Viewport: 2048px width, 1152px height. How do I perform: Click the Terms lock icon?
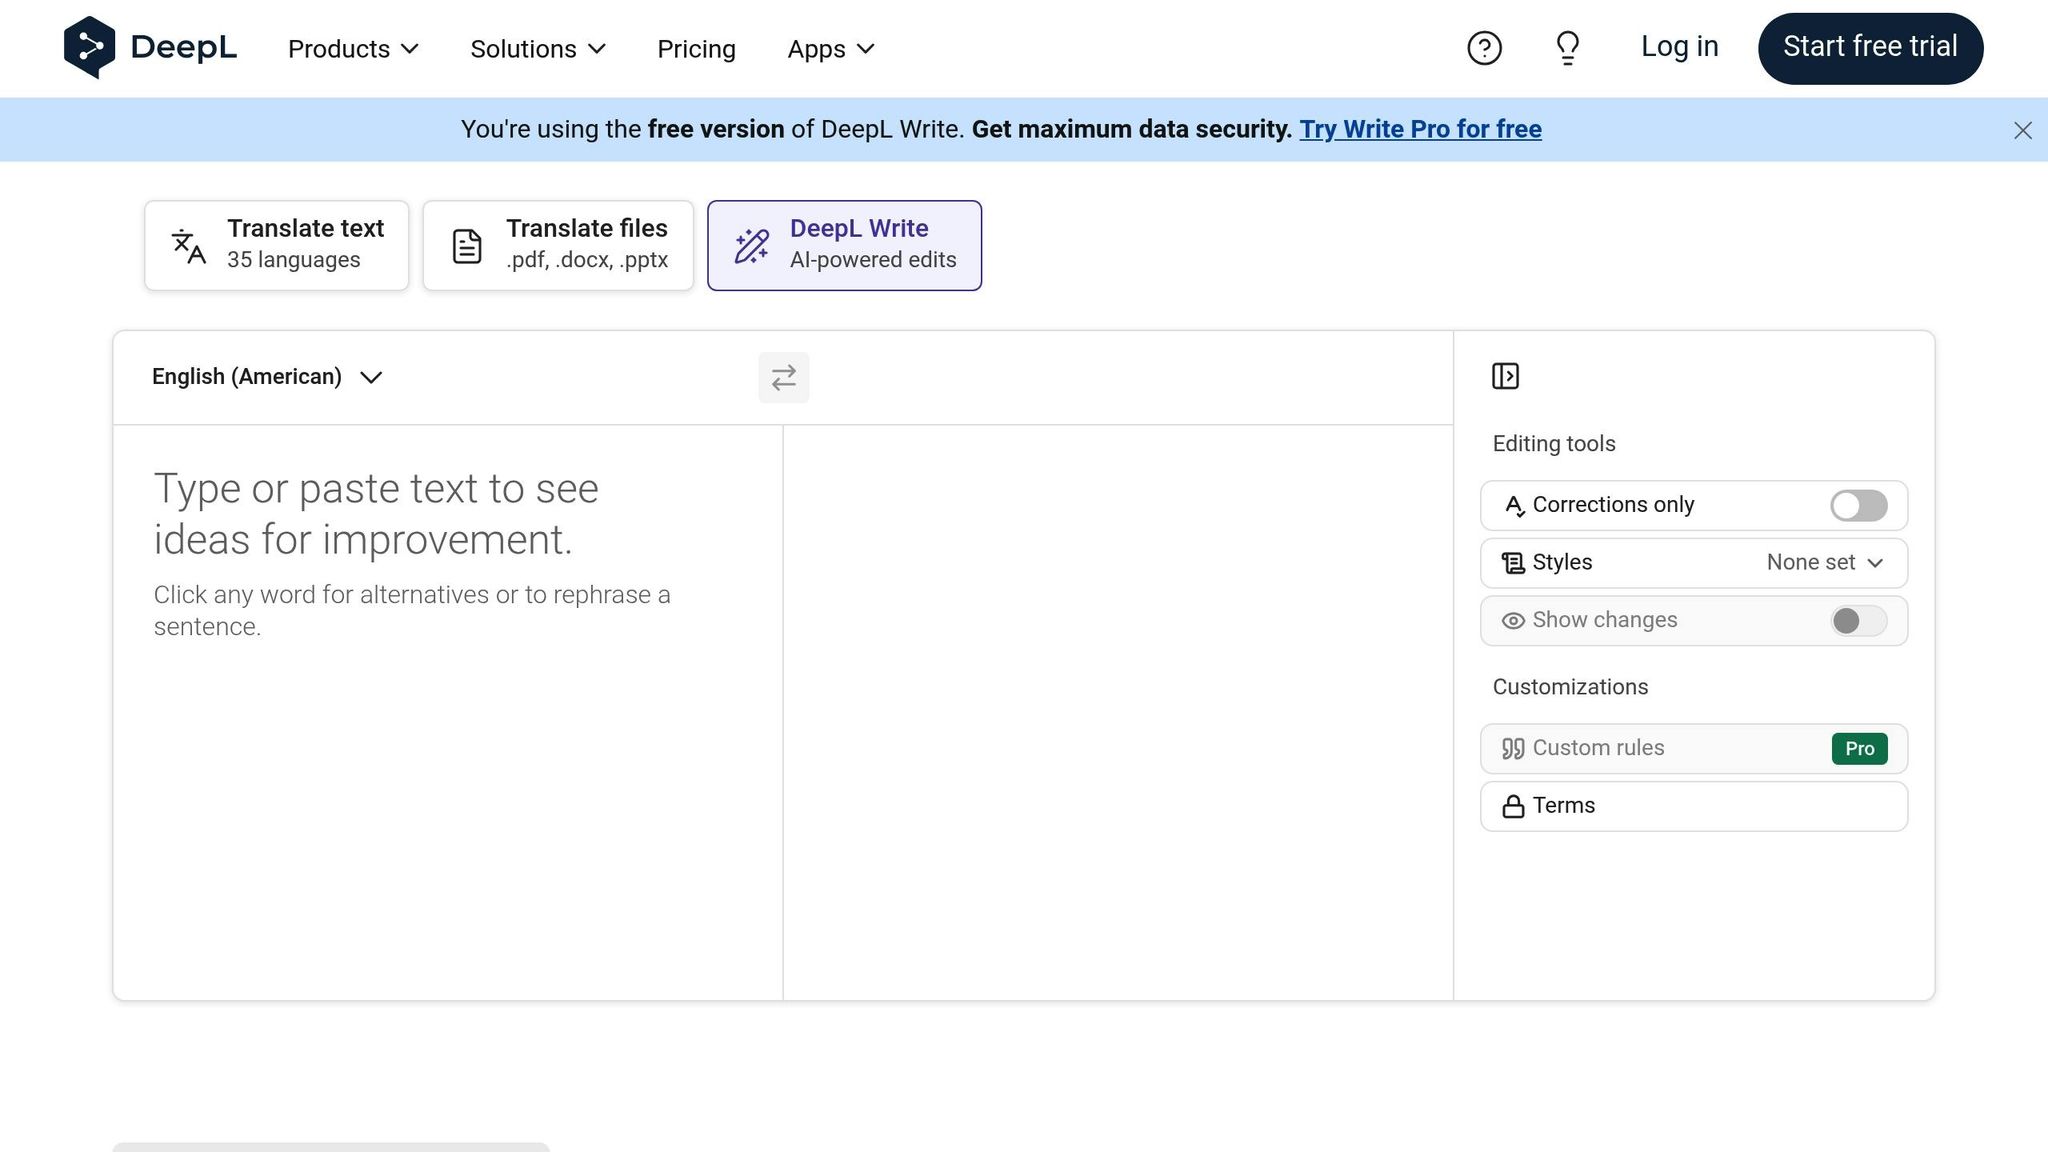tap(1513, 806)
